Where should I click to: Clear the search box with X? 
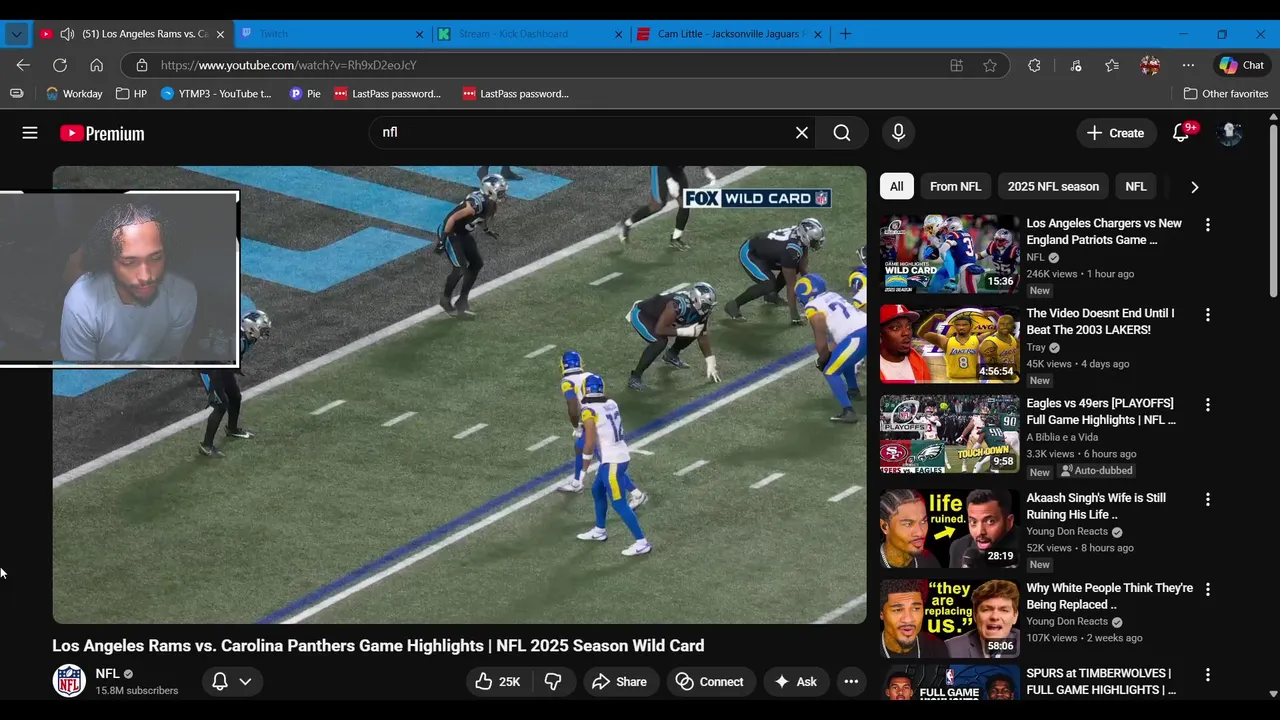tap(802, 132)
